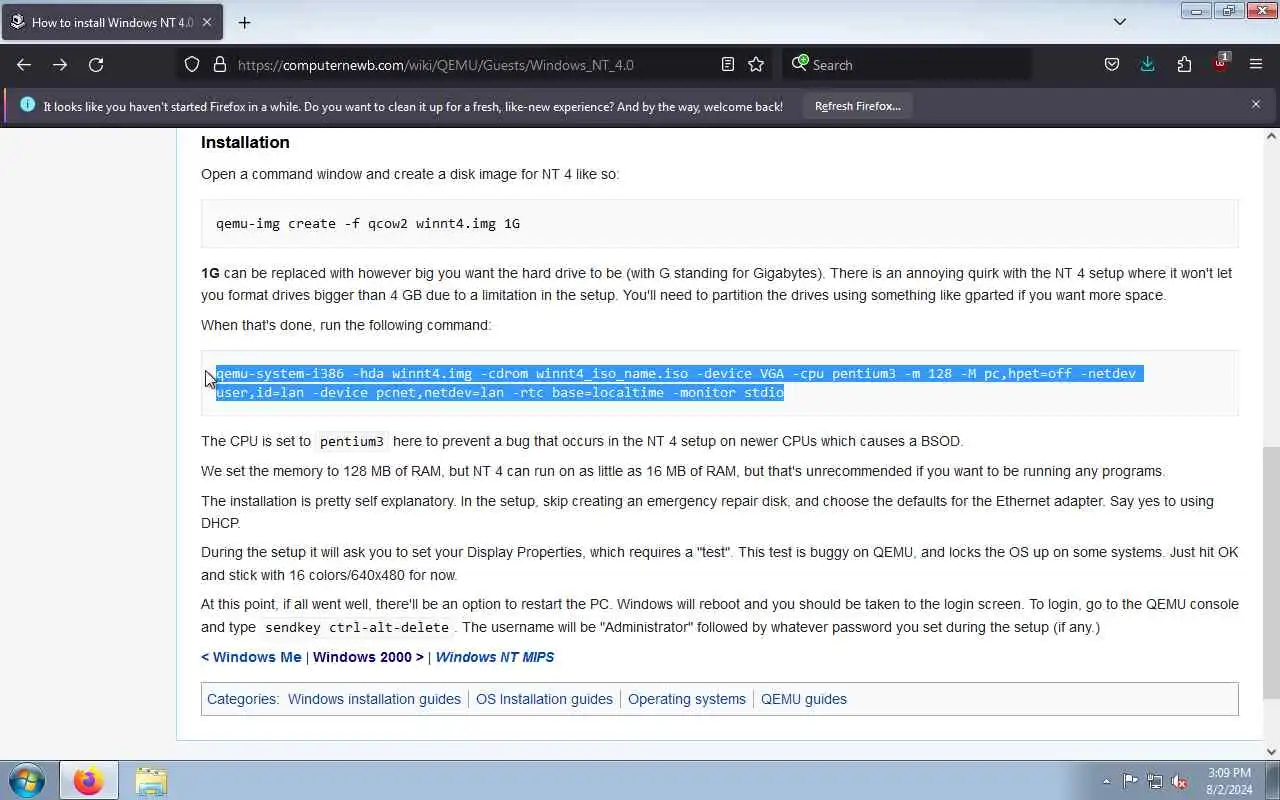
Task: Focus the Search box in the toolbar
Action: pyautogui.click(x=905, y=64)
